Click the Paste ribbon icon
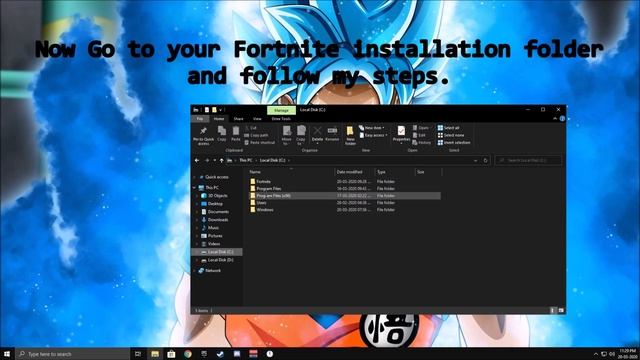 click(x=236, y=134)
